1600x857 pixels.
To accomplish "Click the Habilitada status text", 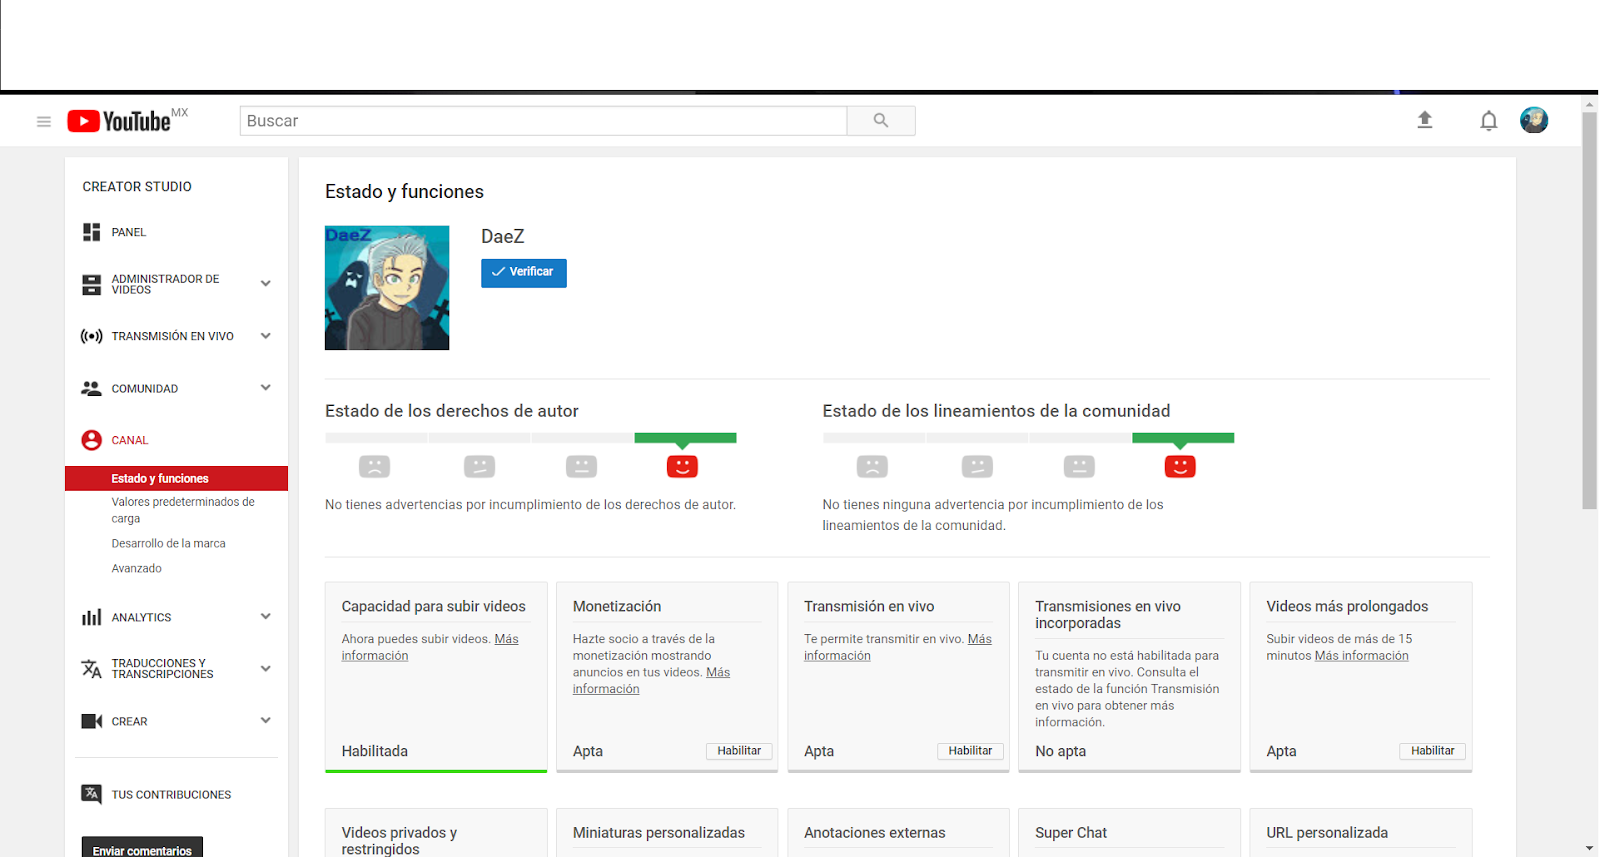I will pyautogui.click(x=375, y=751).
